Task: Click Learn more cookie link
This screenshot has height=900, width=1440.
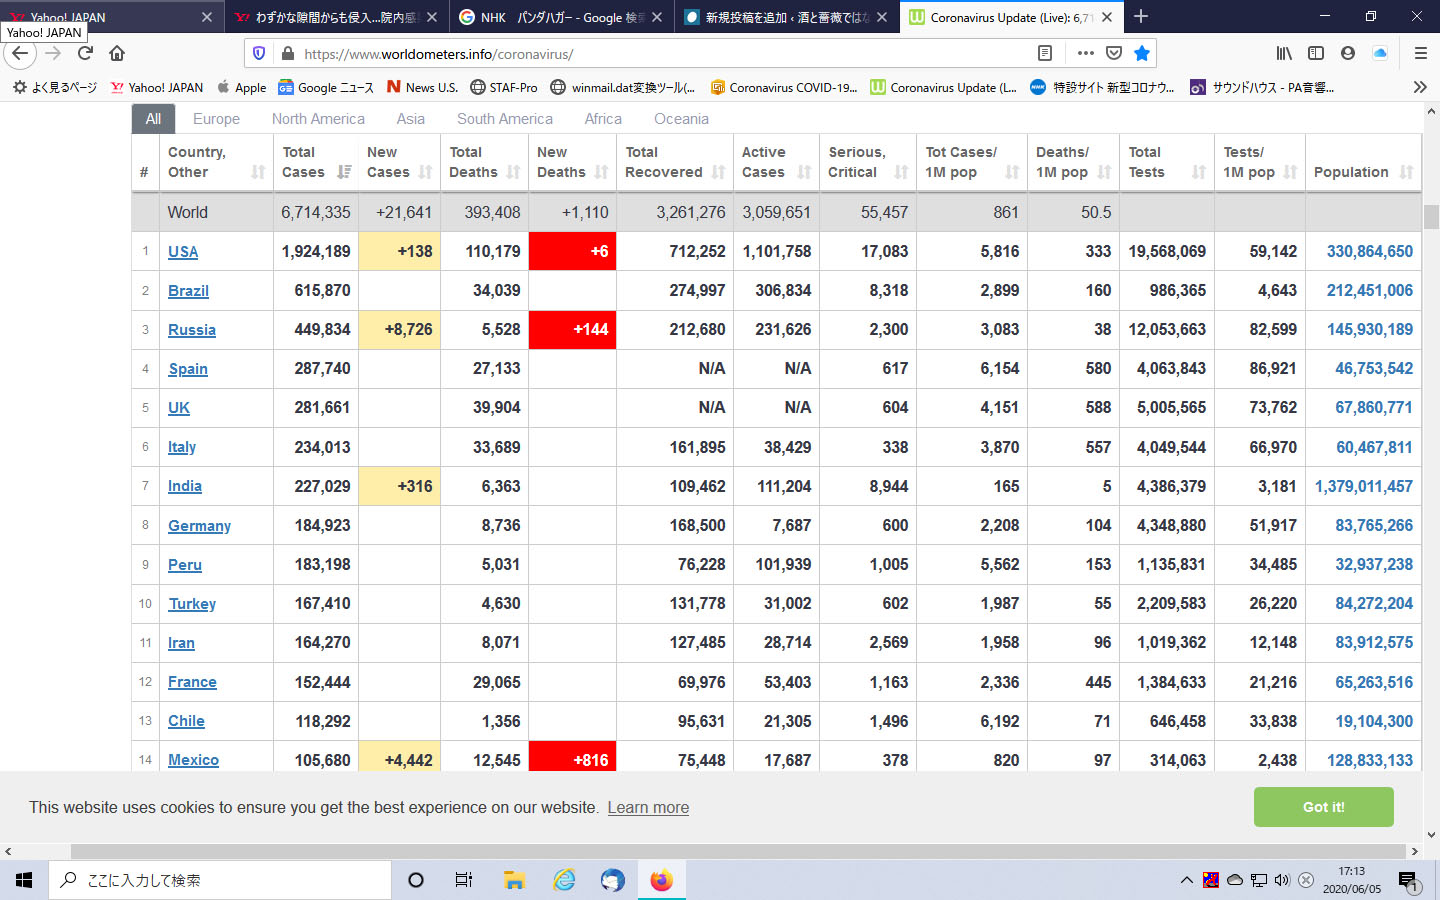Action: [x=648, y=807]
